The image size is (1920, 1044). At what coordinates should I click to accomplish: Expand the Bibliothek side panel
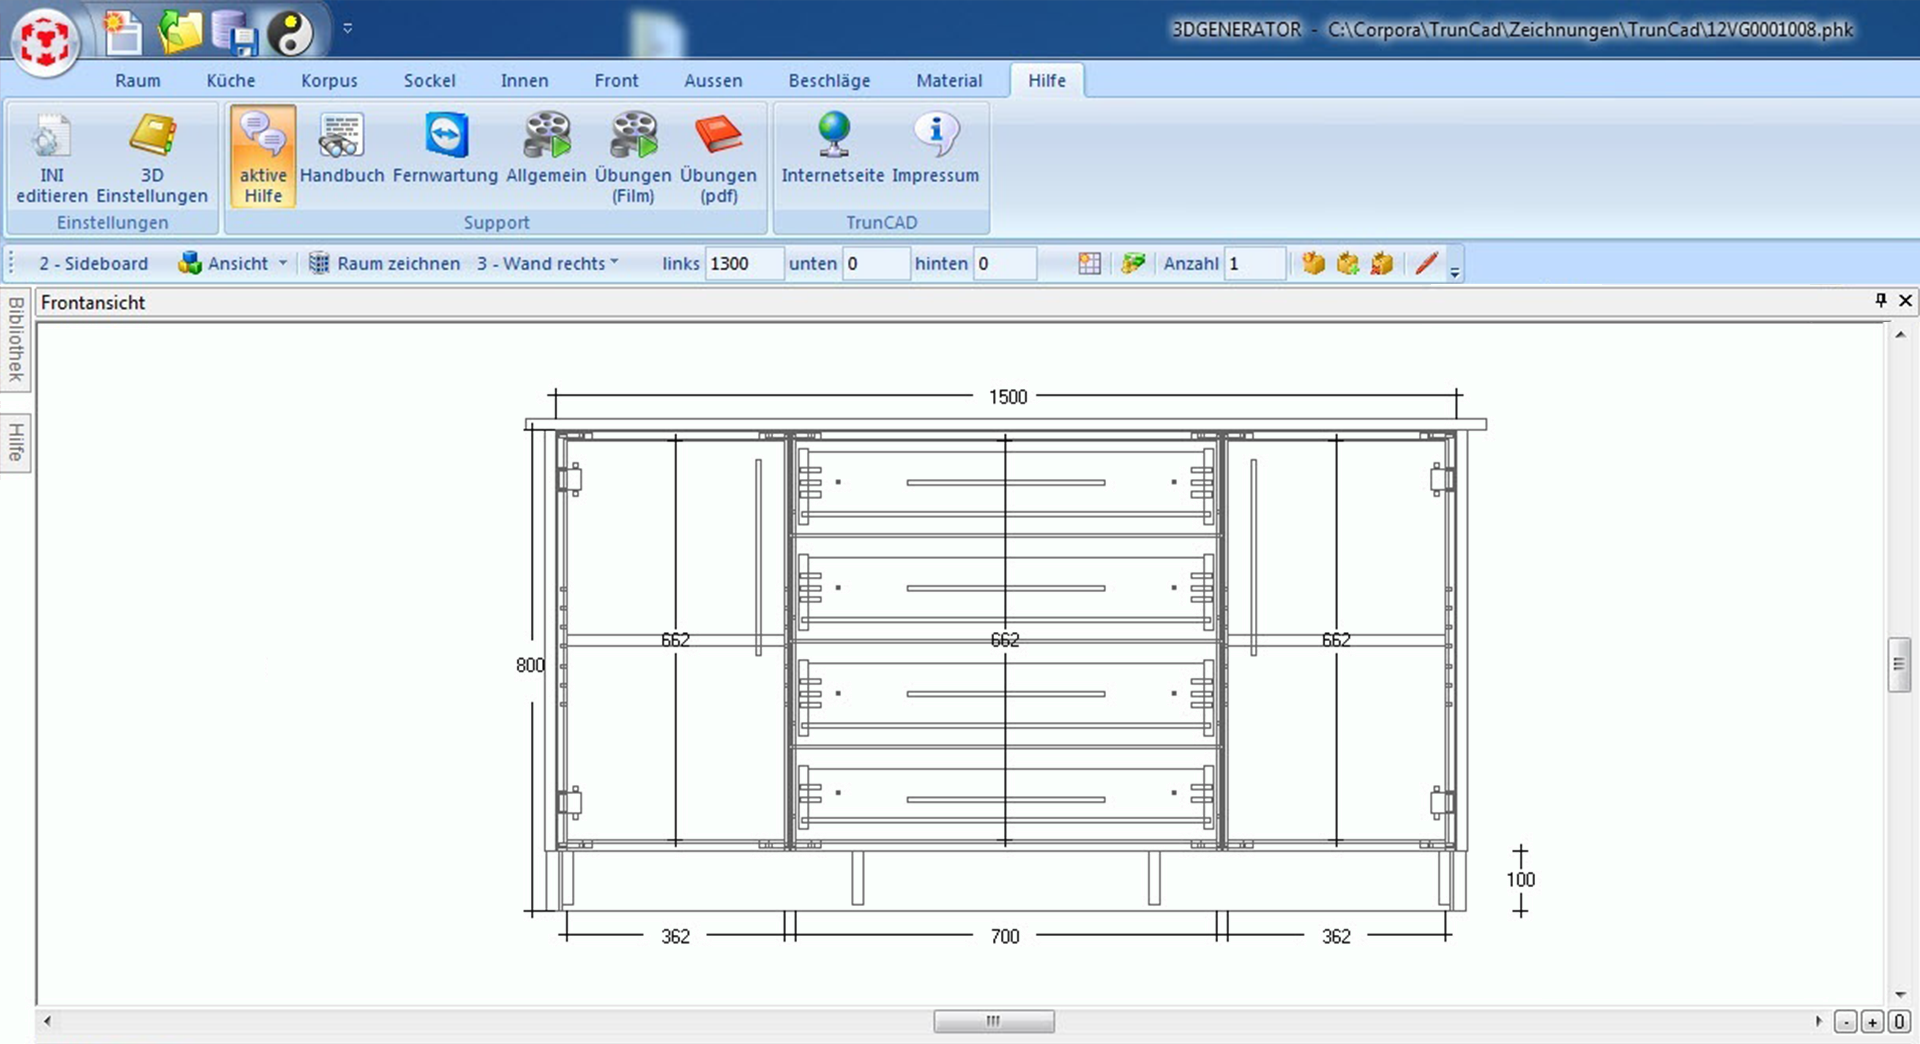(16, 340)
